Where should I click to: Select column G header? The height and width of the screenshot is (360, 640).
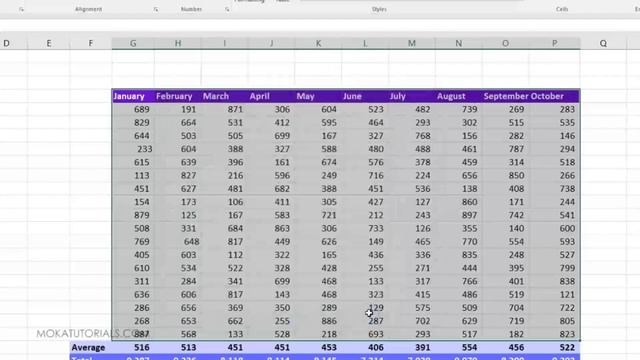click(133, 43)
